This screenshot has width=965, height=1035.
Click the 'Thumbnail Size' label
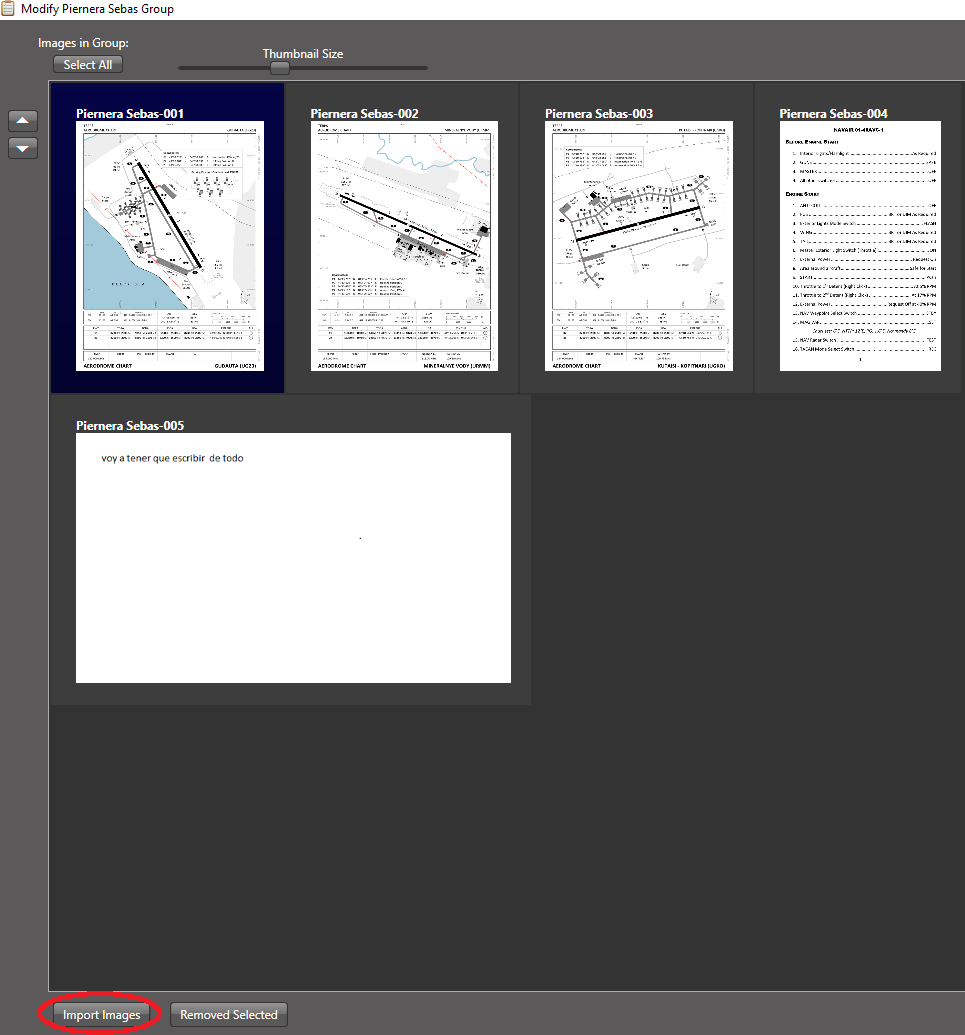303,53
